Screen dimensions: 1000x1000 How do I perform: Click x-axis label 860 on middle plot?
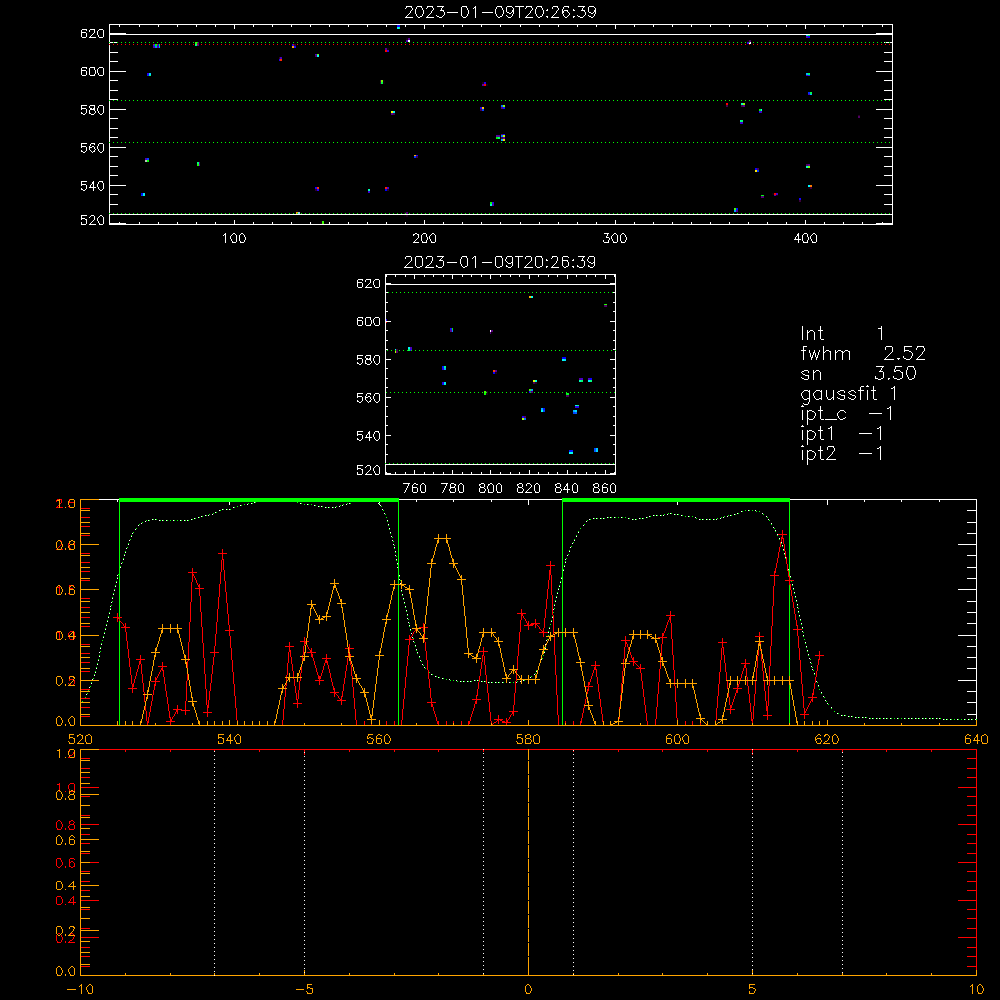(x=605, y=489)
